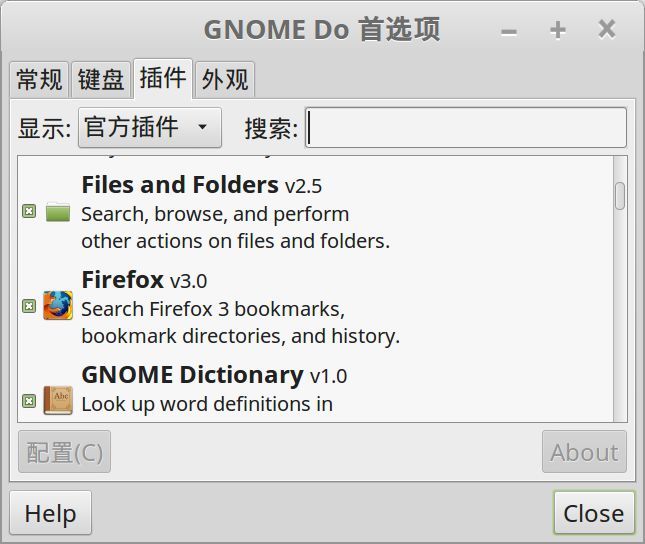Click the 配置(C) configure button
The height and width of the screenshot is (544, 645).
pos(64,452)
